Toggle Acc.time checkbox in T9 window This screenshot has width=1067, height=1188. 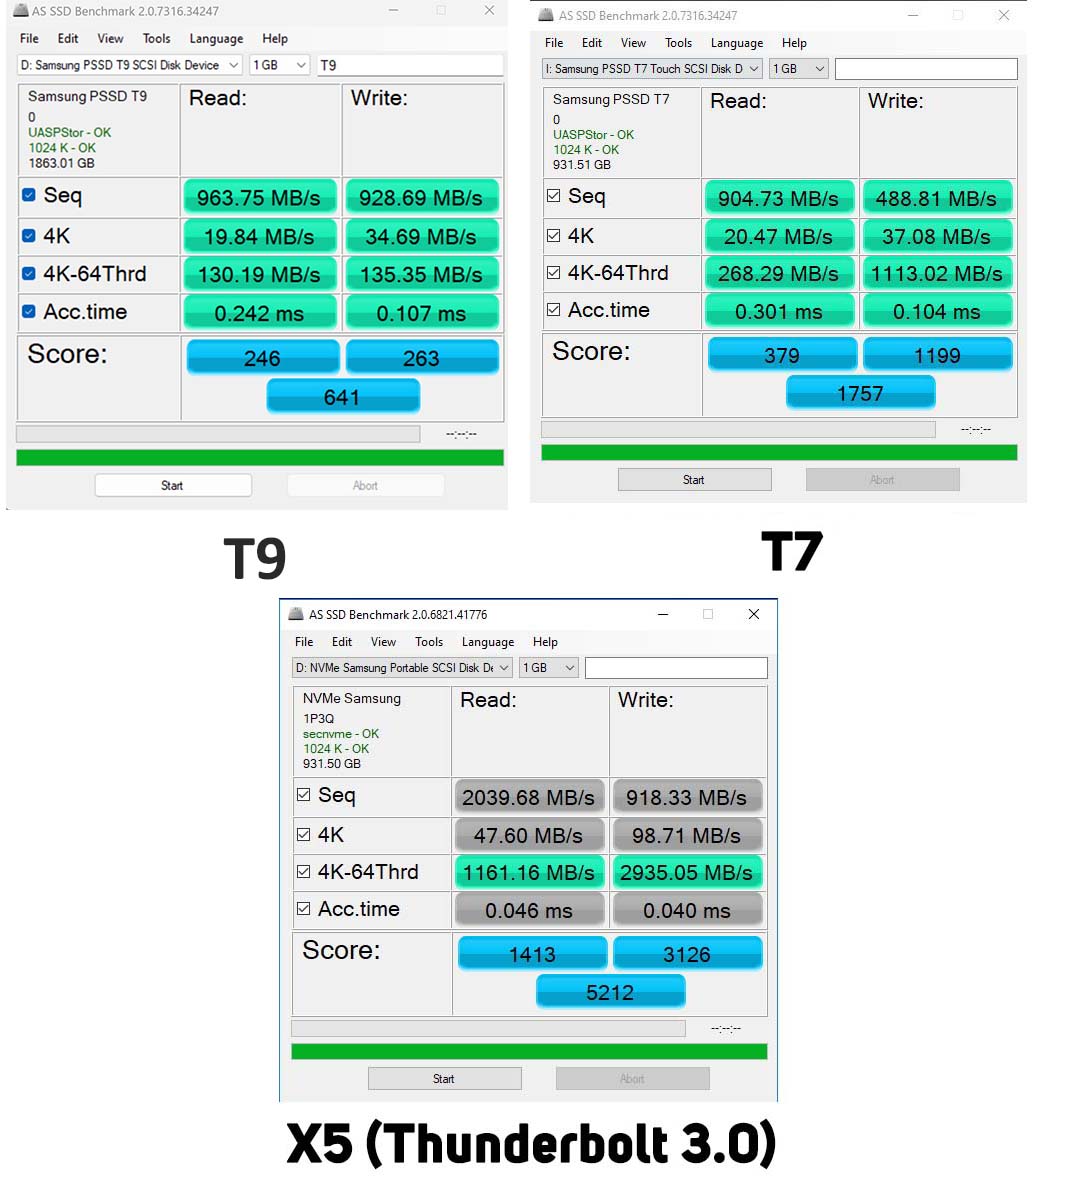(29, 311)
